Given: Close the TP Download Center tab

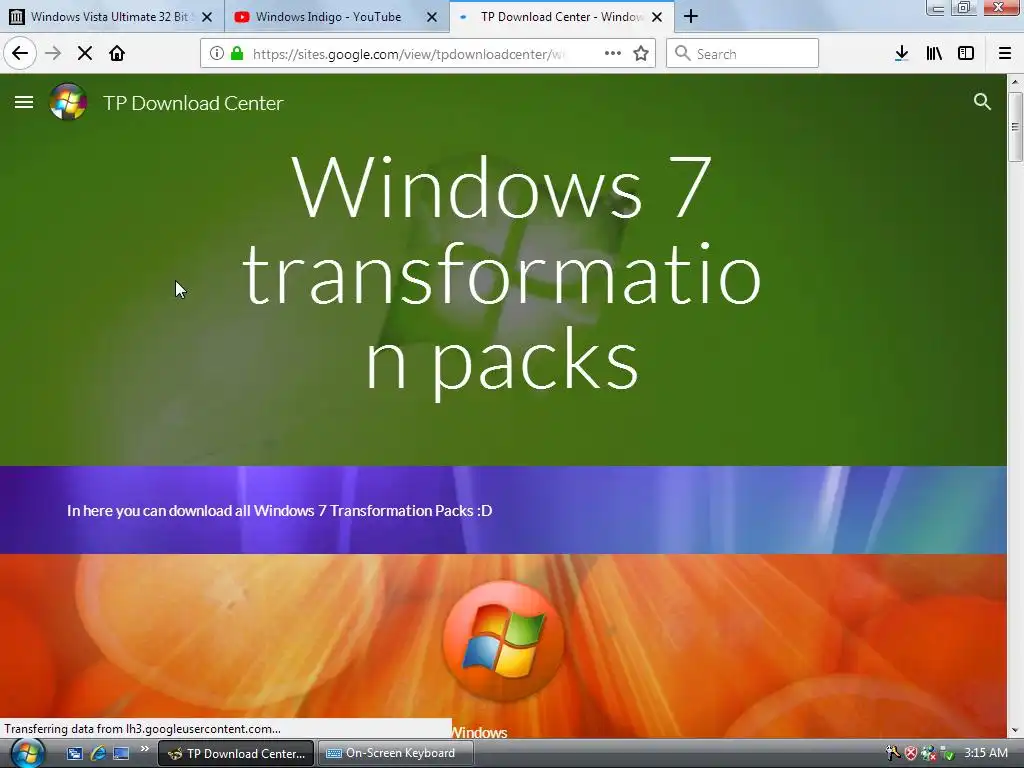Looking at the screenshot, I should (657, 17).
